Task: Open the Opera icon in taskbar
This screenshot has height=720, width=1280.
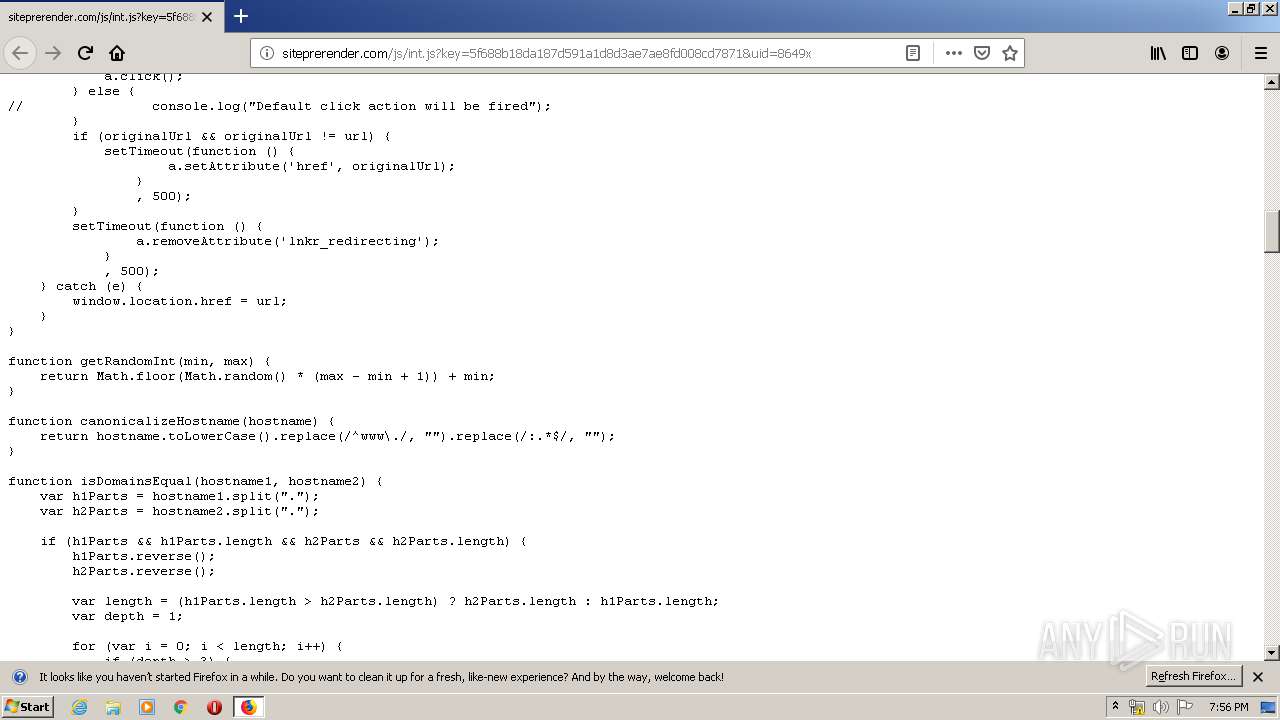Action: (214, 707)
